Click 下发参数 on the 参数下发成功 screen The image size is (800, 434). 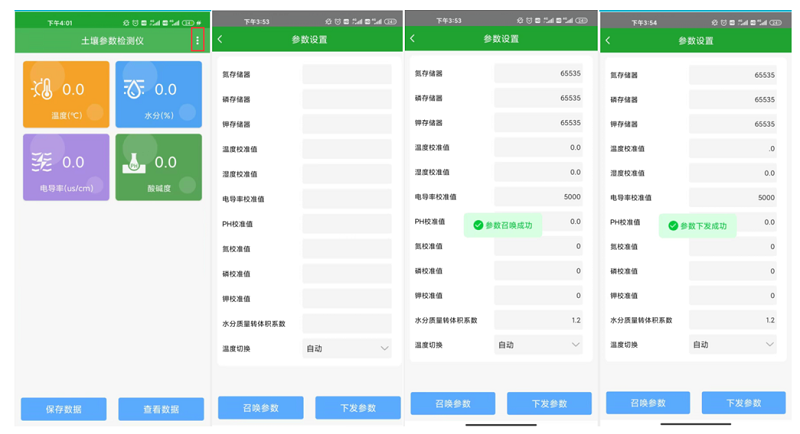744,403
